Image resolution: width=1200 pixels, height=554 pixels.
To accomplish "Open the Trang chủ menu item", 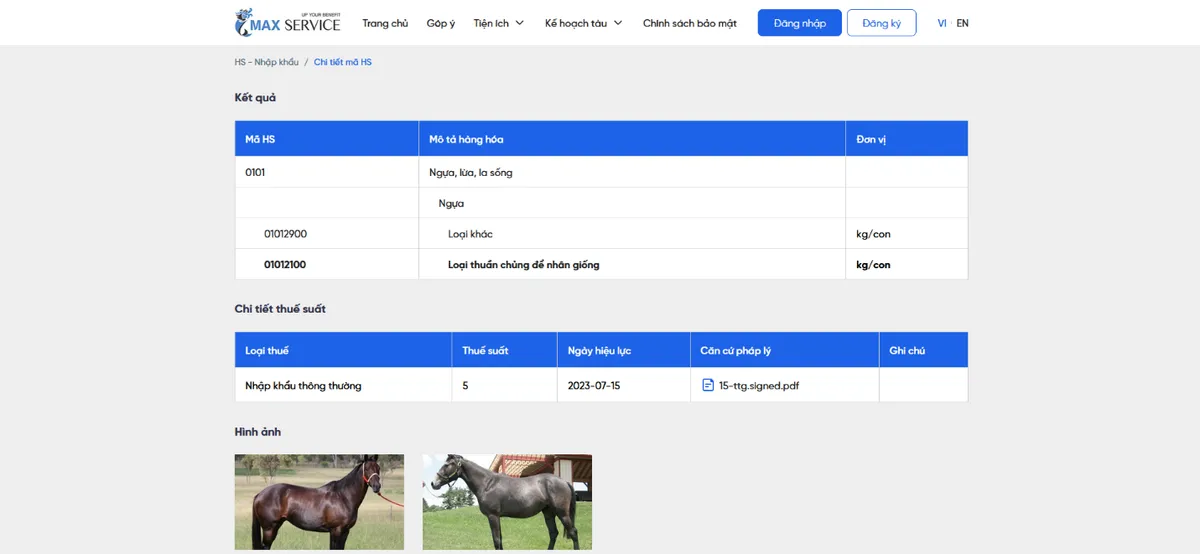I will click(x=385, y=23).
